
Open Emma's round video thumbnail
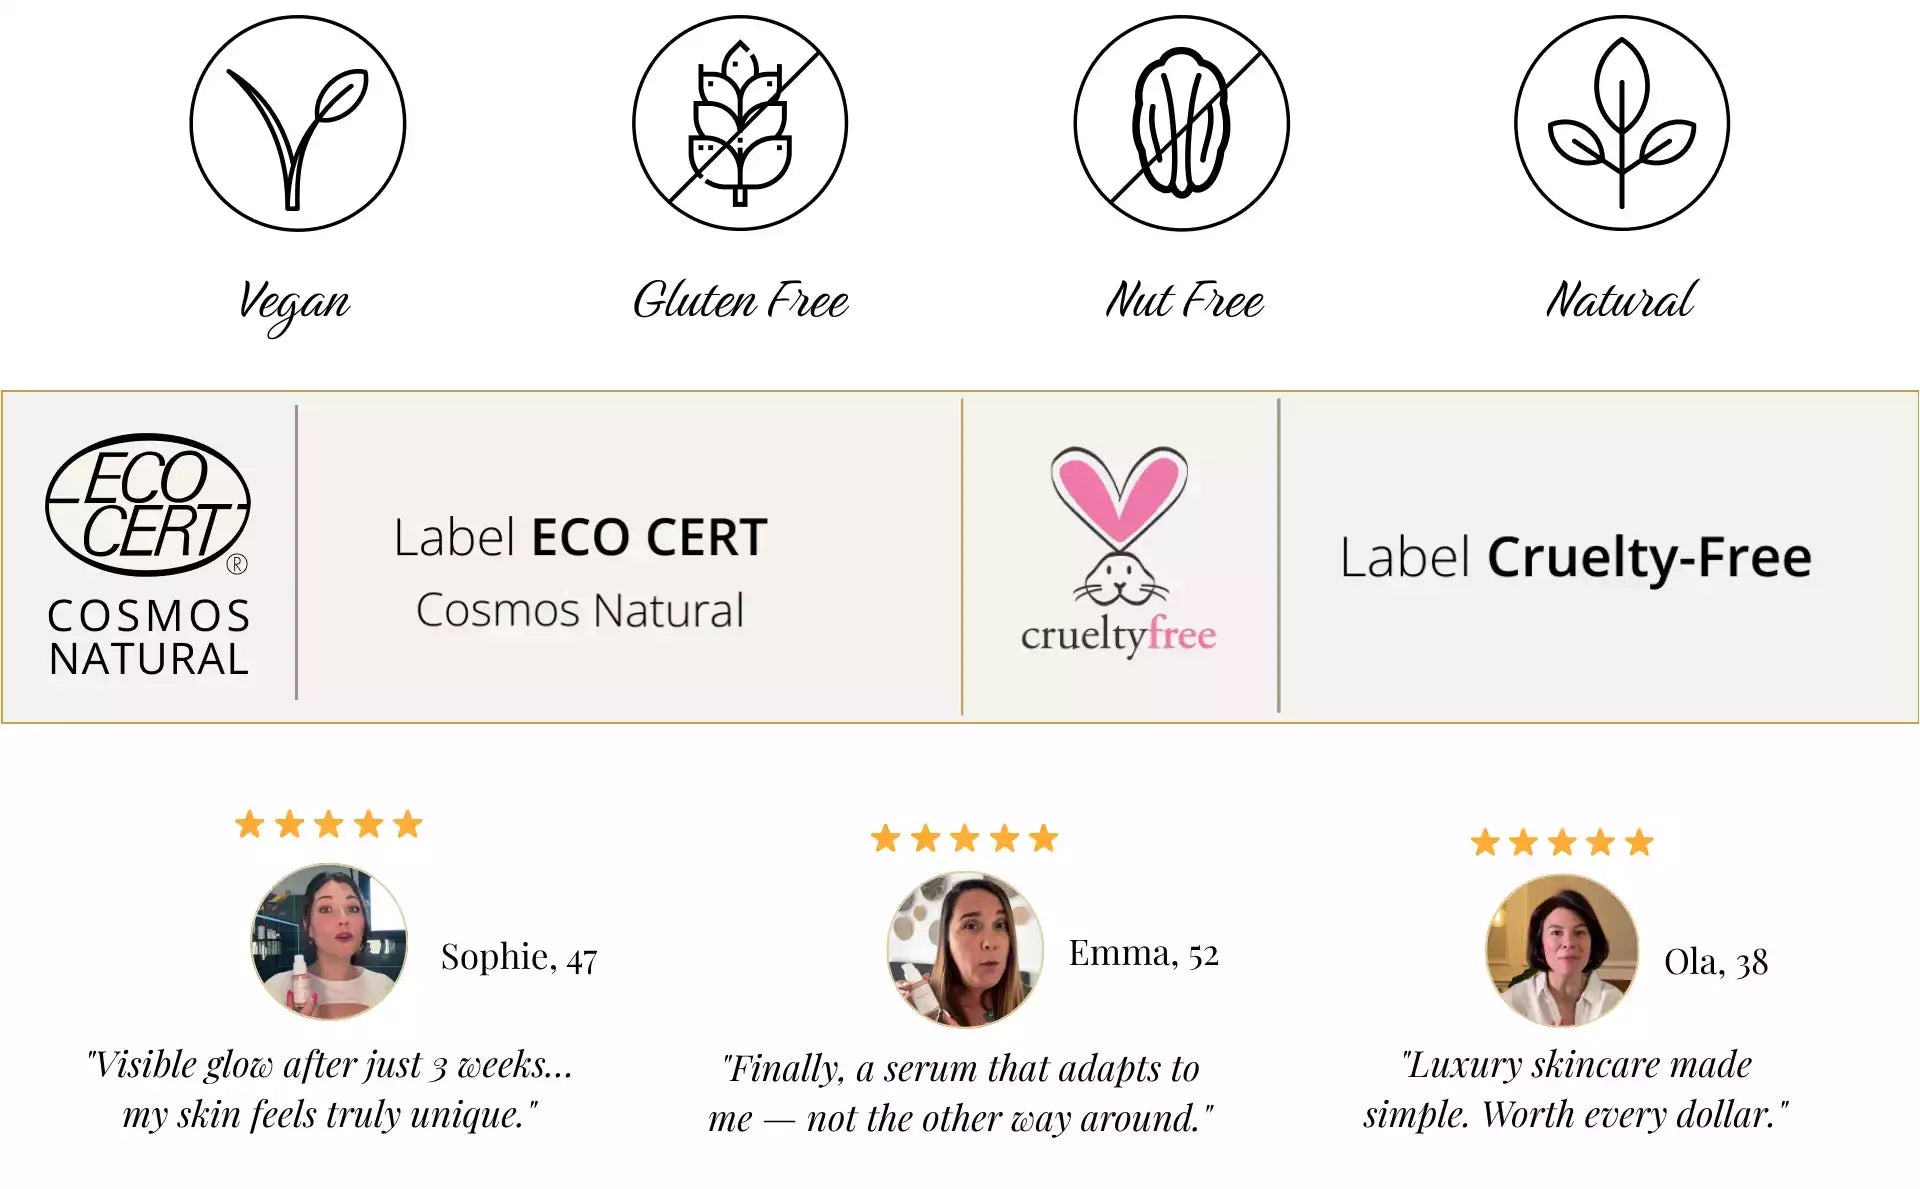pos(965,949)
